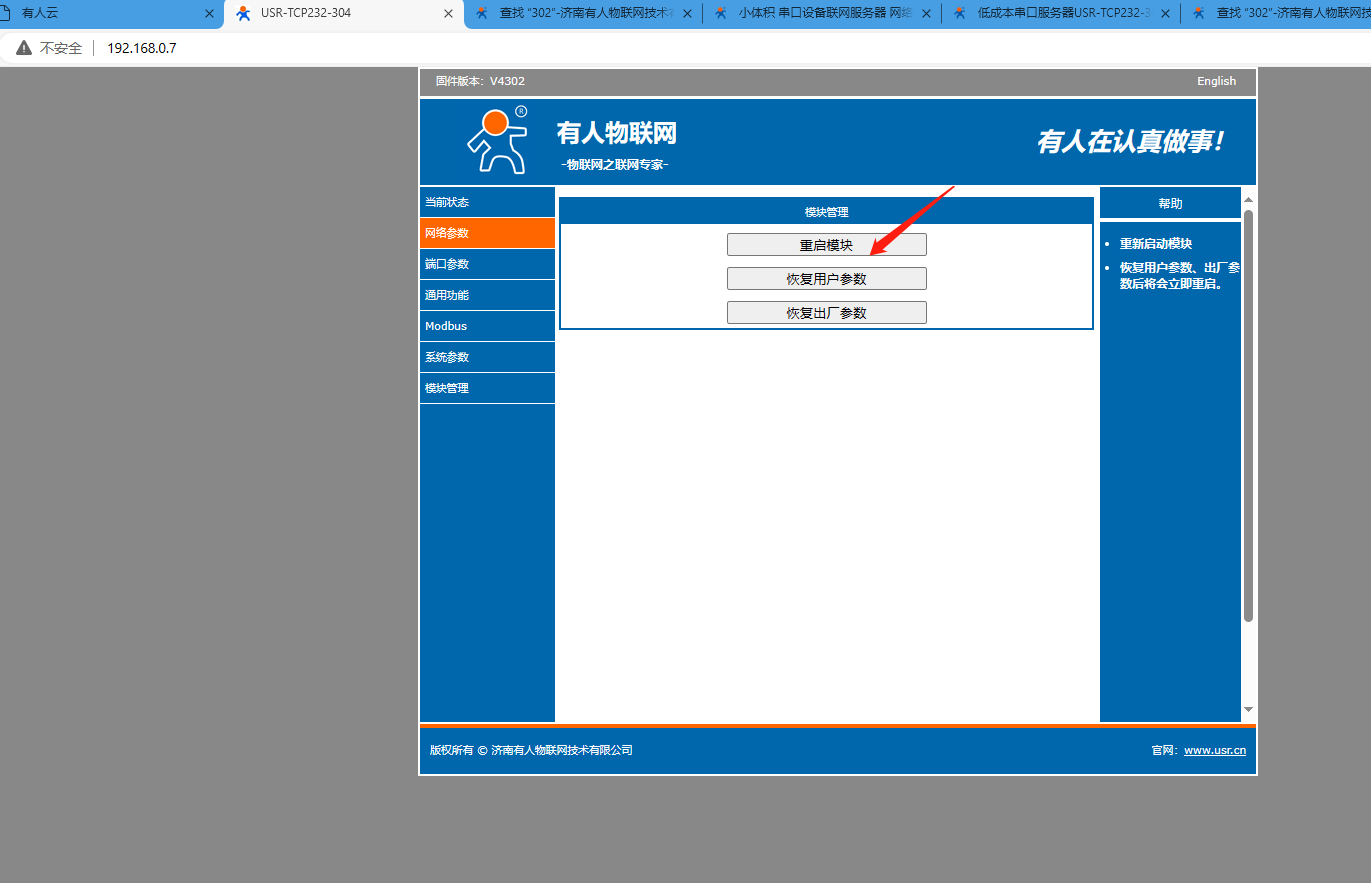Click the 帮助 help panel header
The width and height of the screenshot is (1371, 883).
coord(1170,203)
